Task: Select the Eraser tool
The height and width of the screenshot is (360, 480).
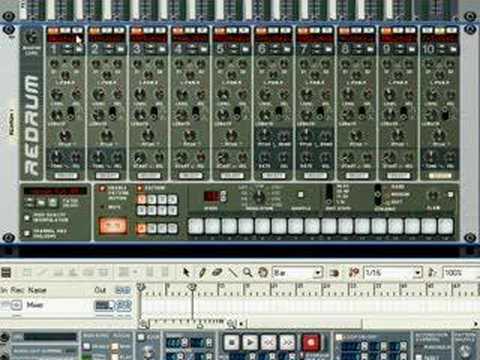Action: point(217,272)
